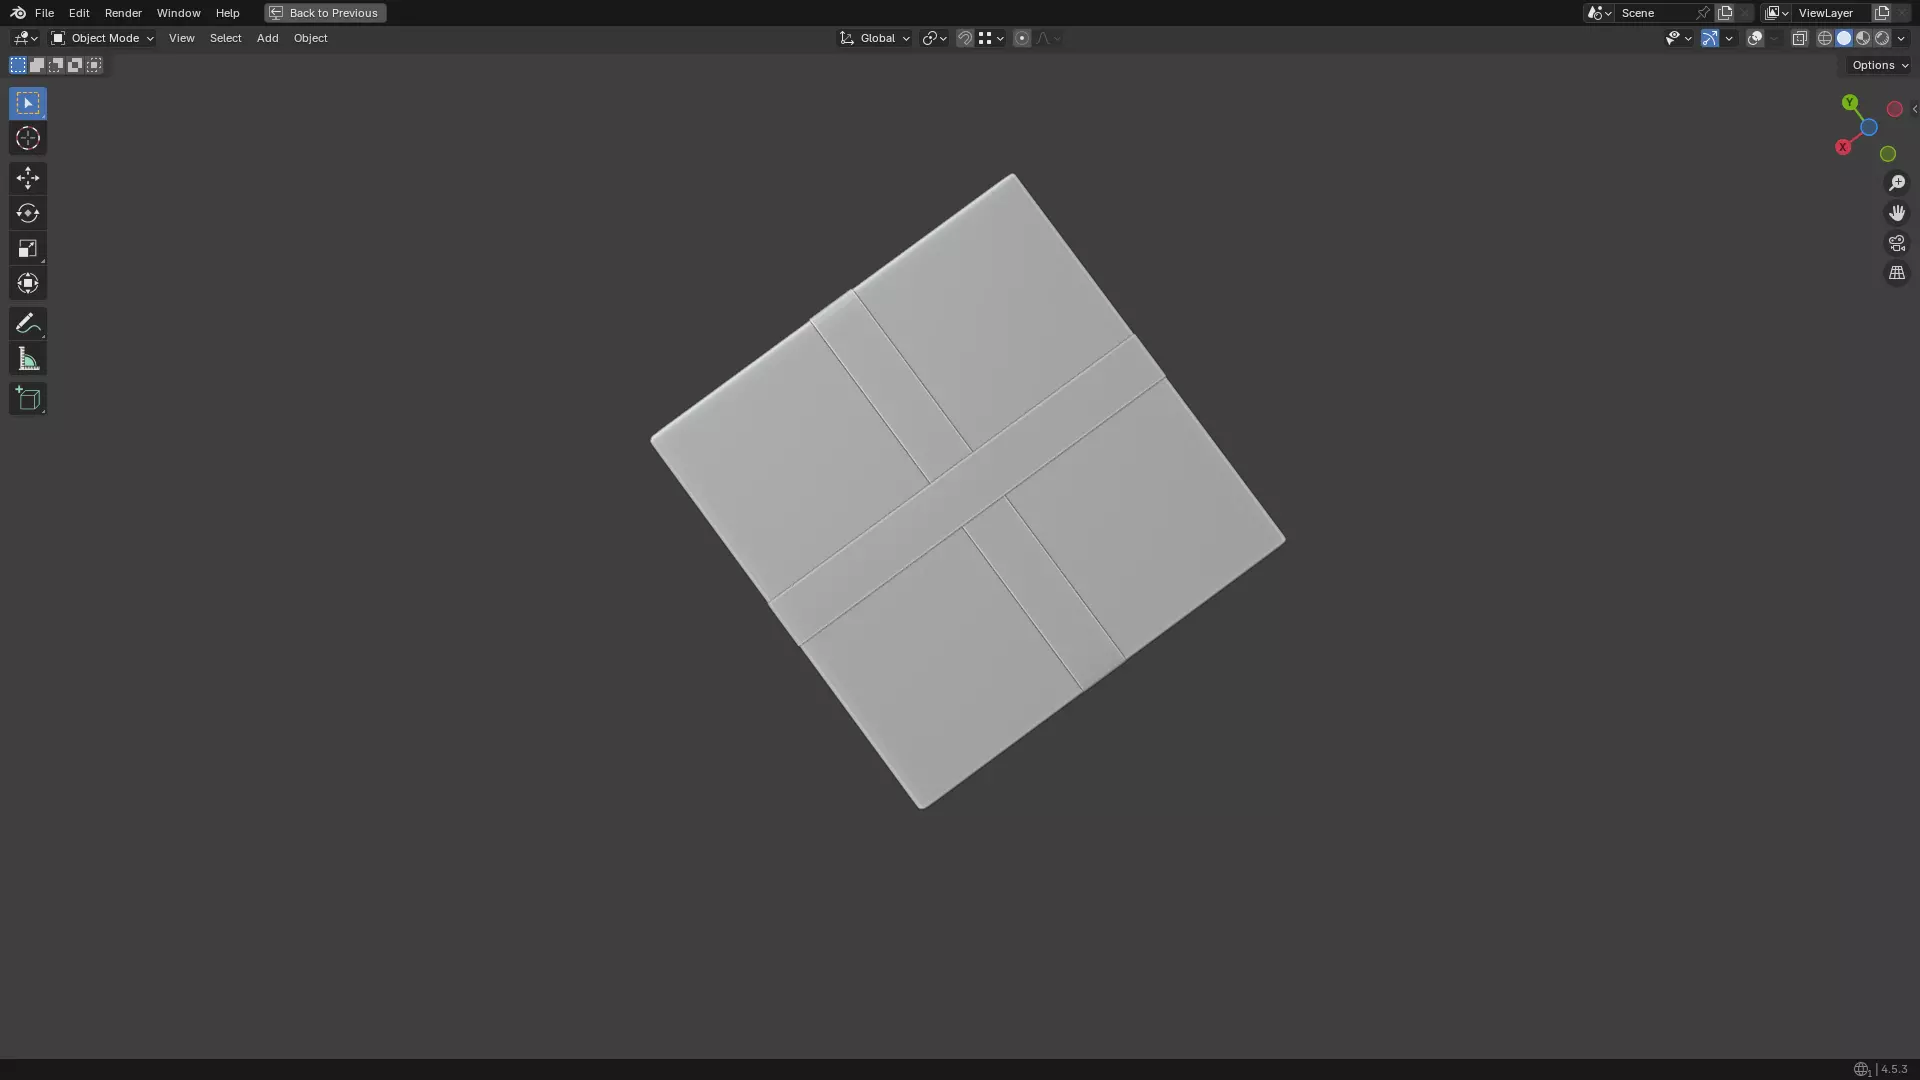The width and height of the screenshot is (1920, 1080).
Task: Open the Options dropdown
Action: tap(1879, 65)
